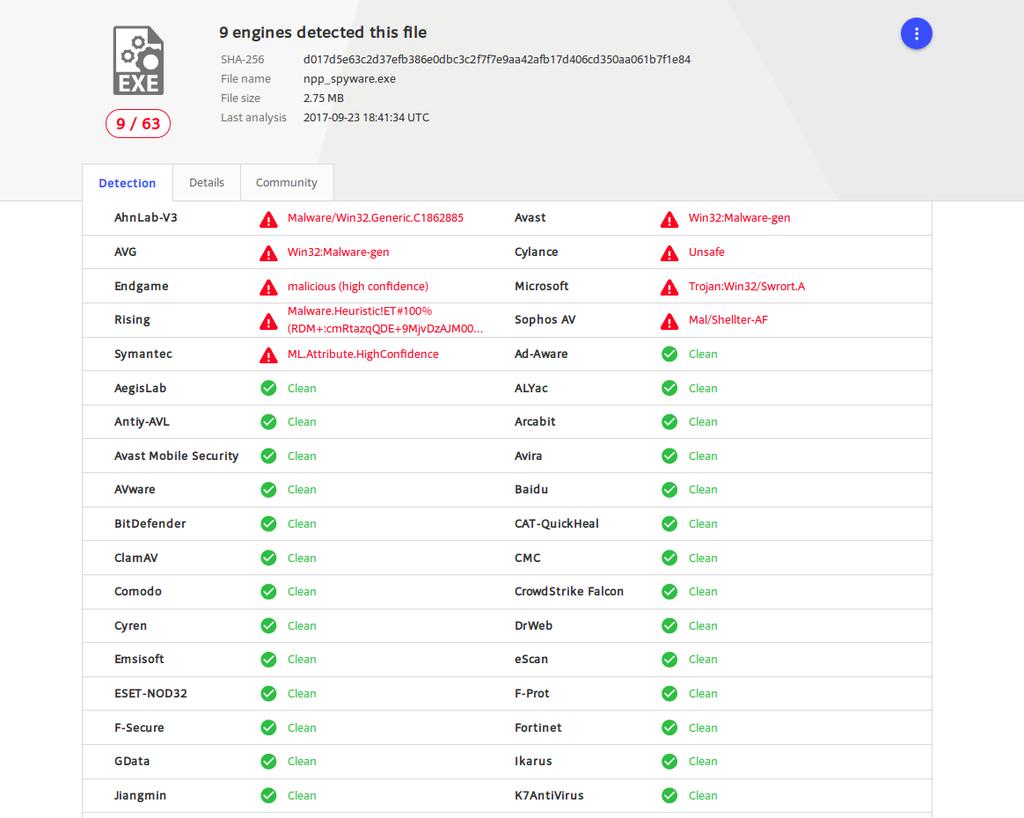Click the Emsisoft engine name
Screen dimensions: 1024x818
click(x=139, y=659)
